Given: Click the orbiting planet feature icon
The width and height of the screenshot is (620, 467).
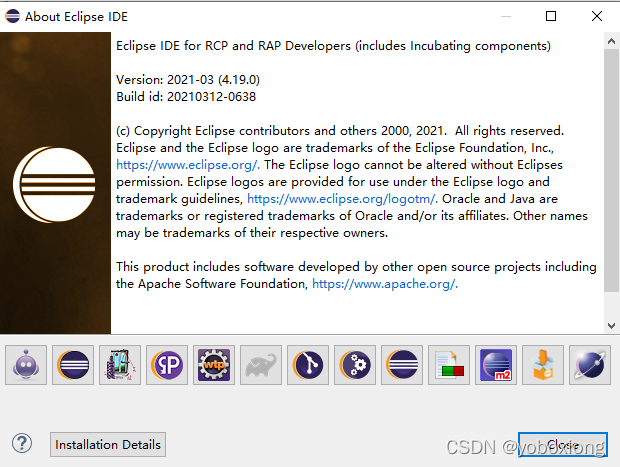Looking at the screenshot, I should (590, 365).
